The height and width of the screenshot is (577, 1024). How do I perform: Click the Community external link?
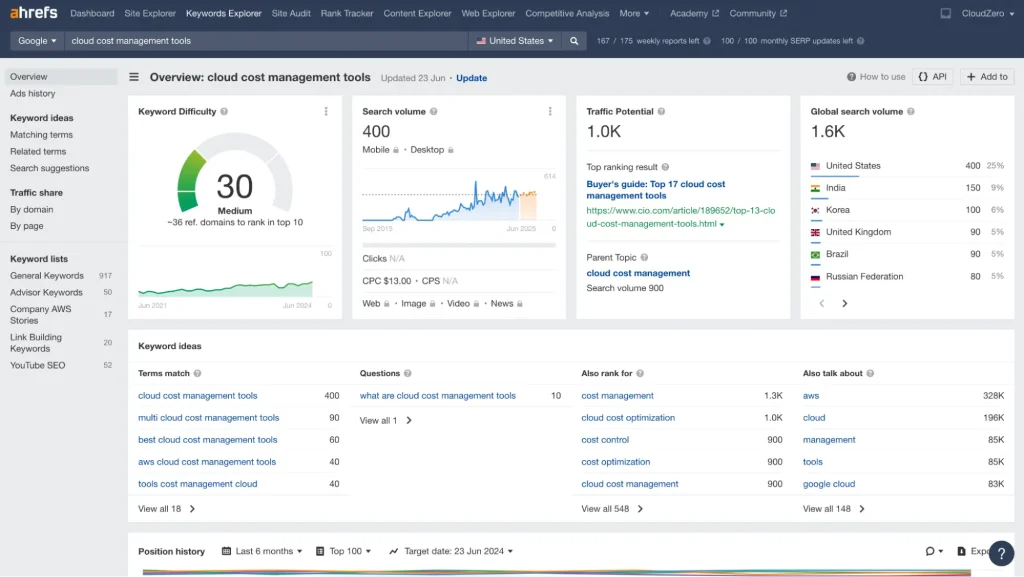coord(758,13)
